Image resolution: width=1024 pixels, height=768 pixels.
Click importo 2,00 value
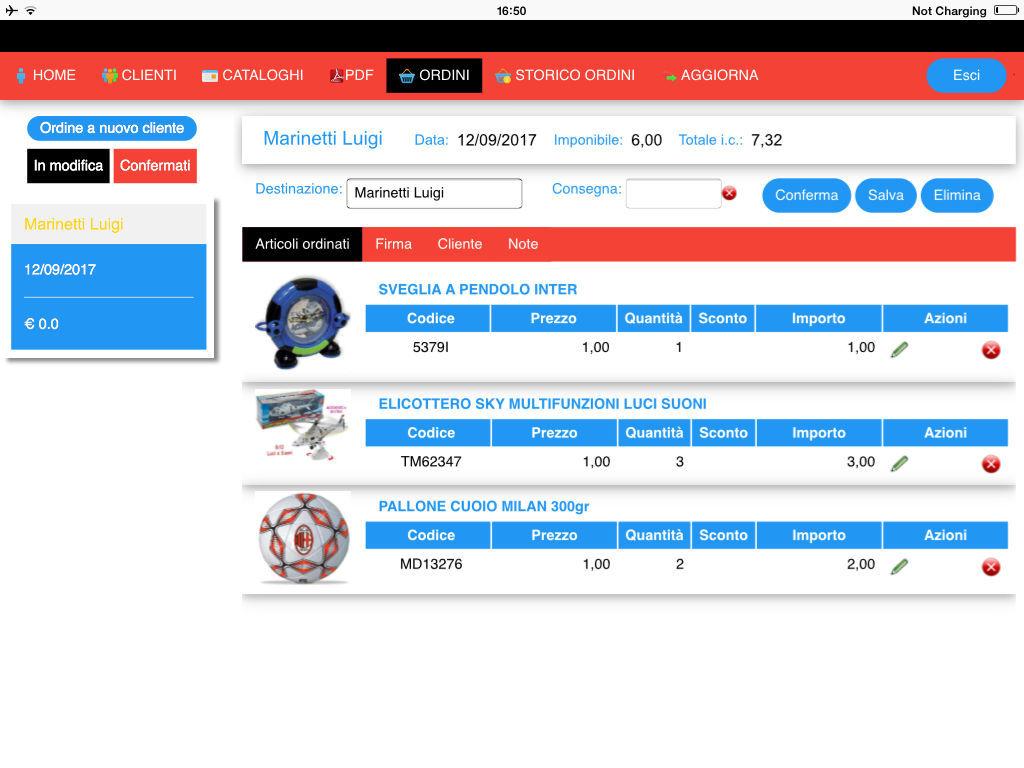[x=861, y=564]
